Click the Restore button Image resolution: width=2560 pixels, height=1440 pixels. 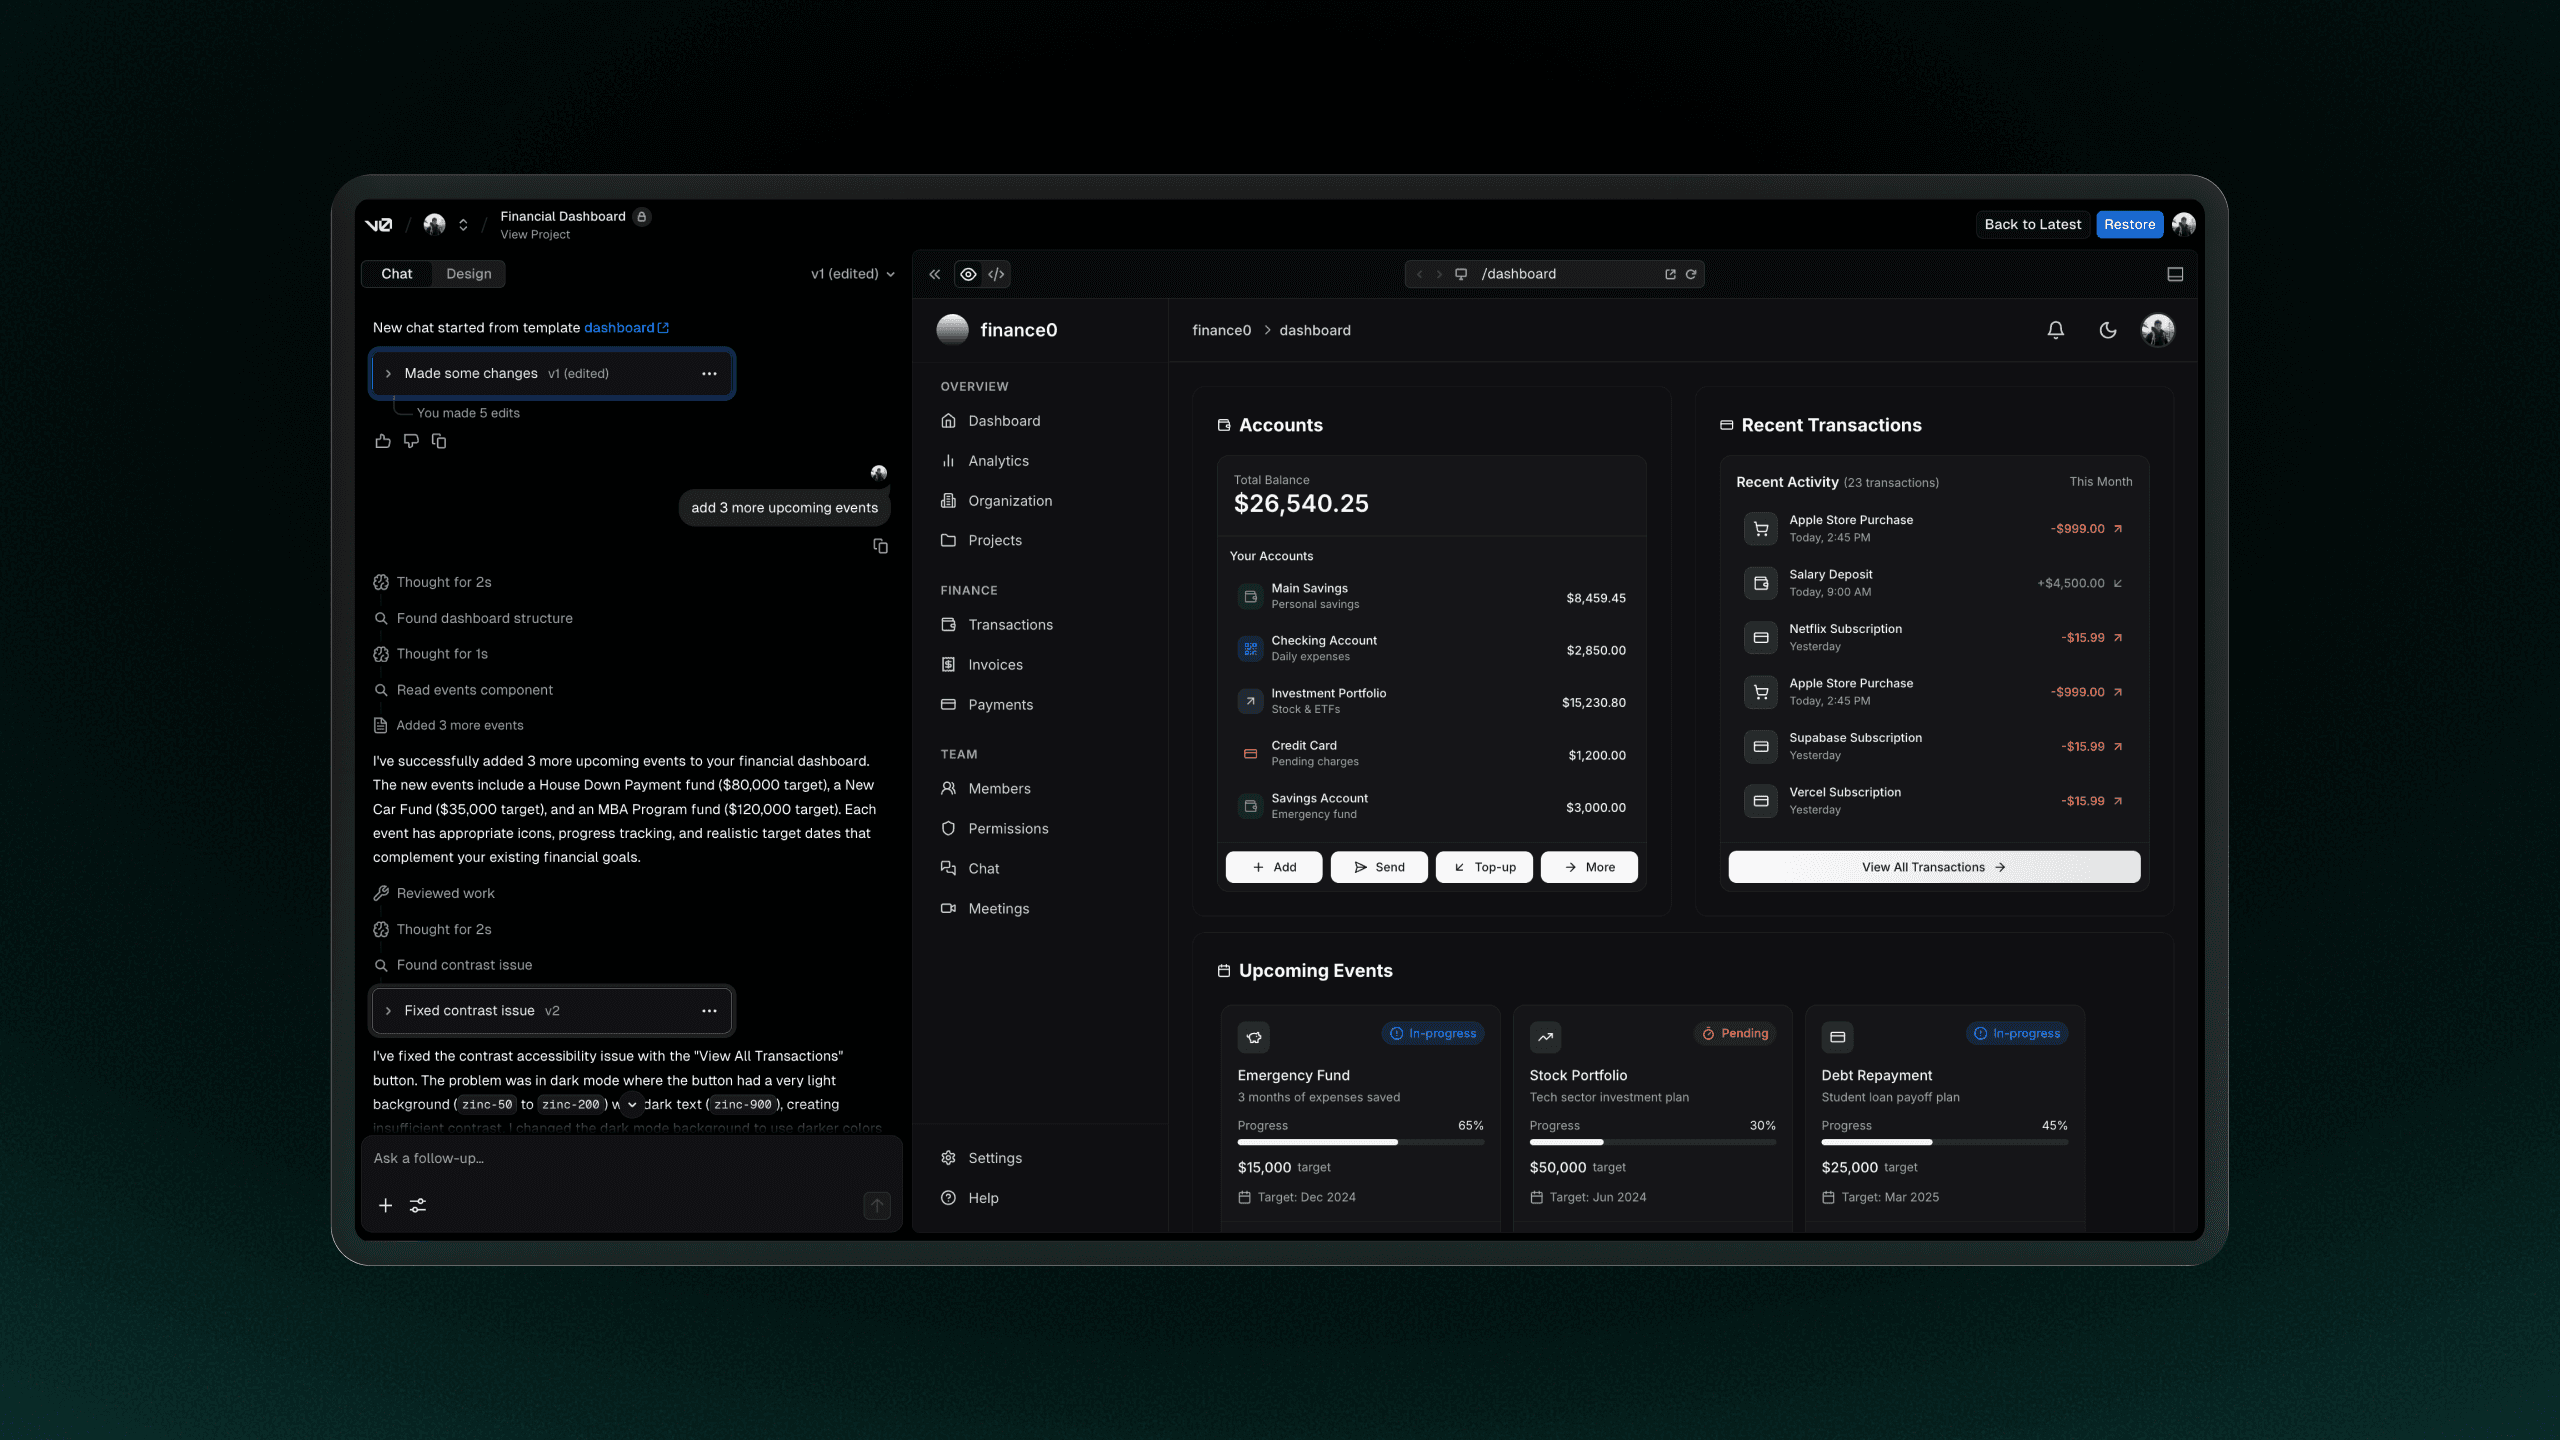tap(2129, 224)
